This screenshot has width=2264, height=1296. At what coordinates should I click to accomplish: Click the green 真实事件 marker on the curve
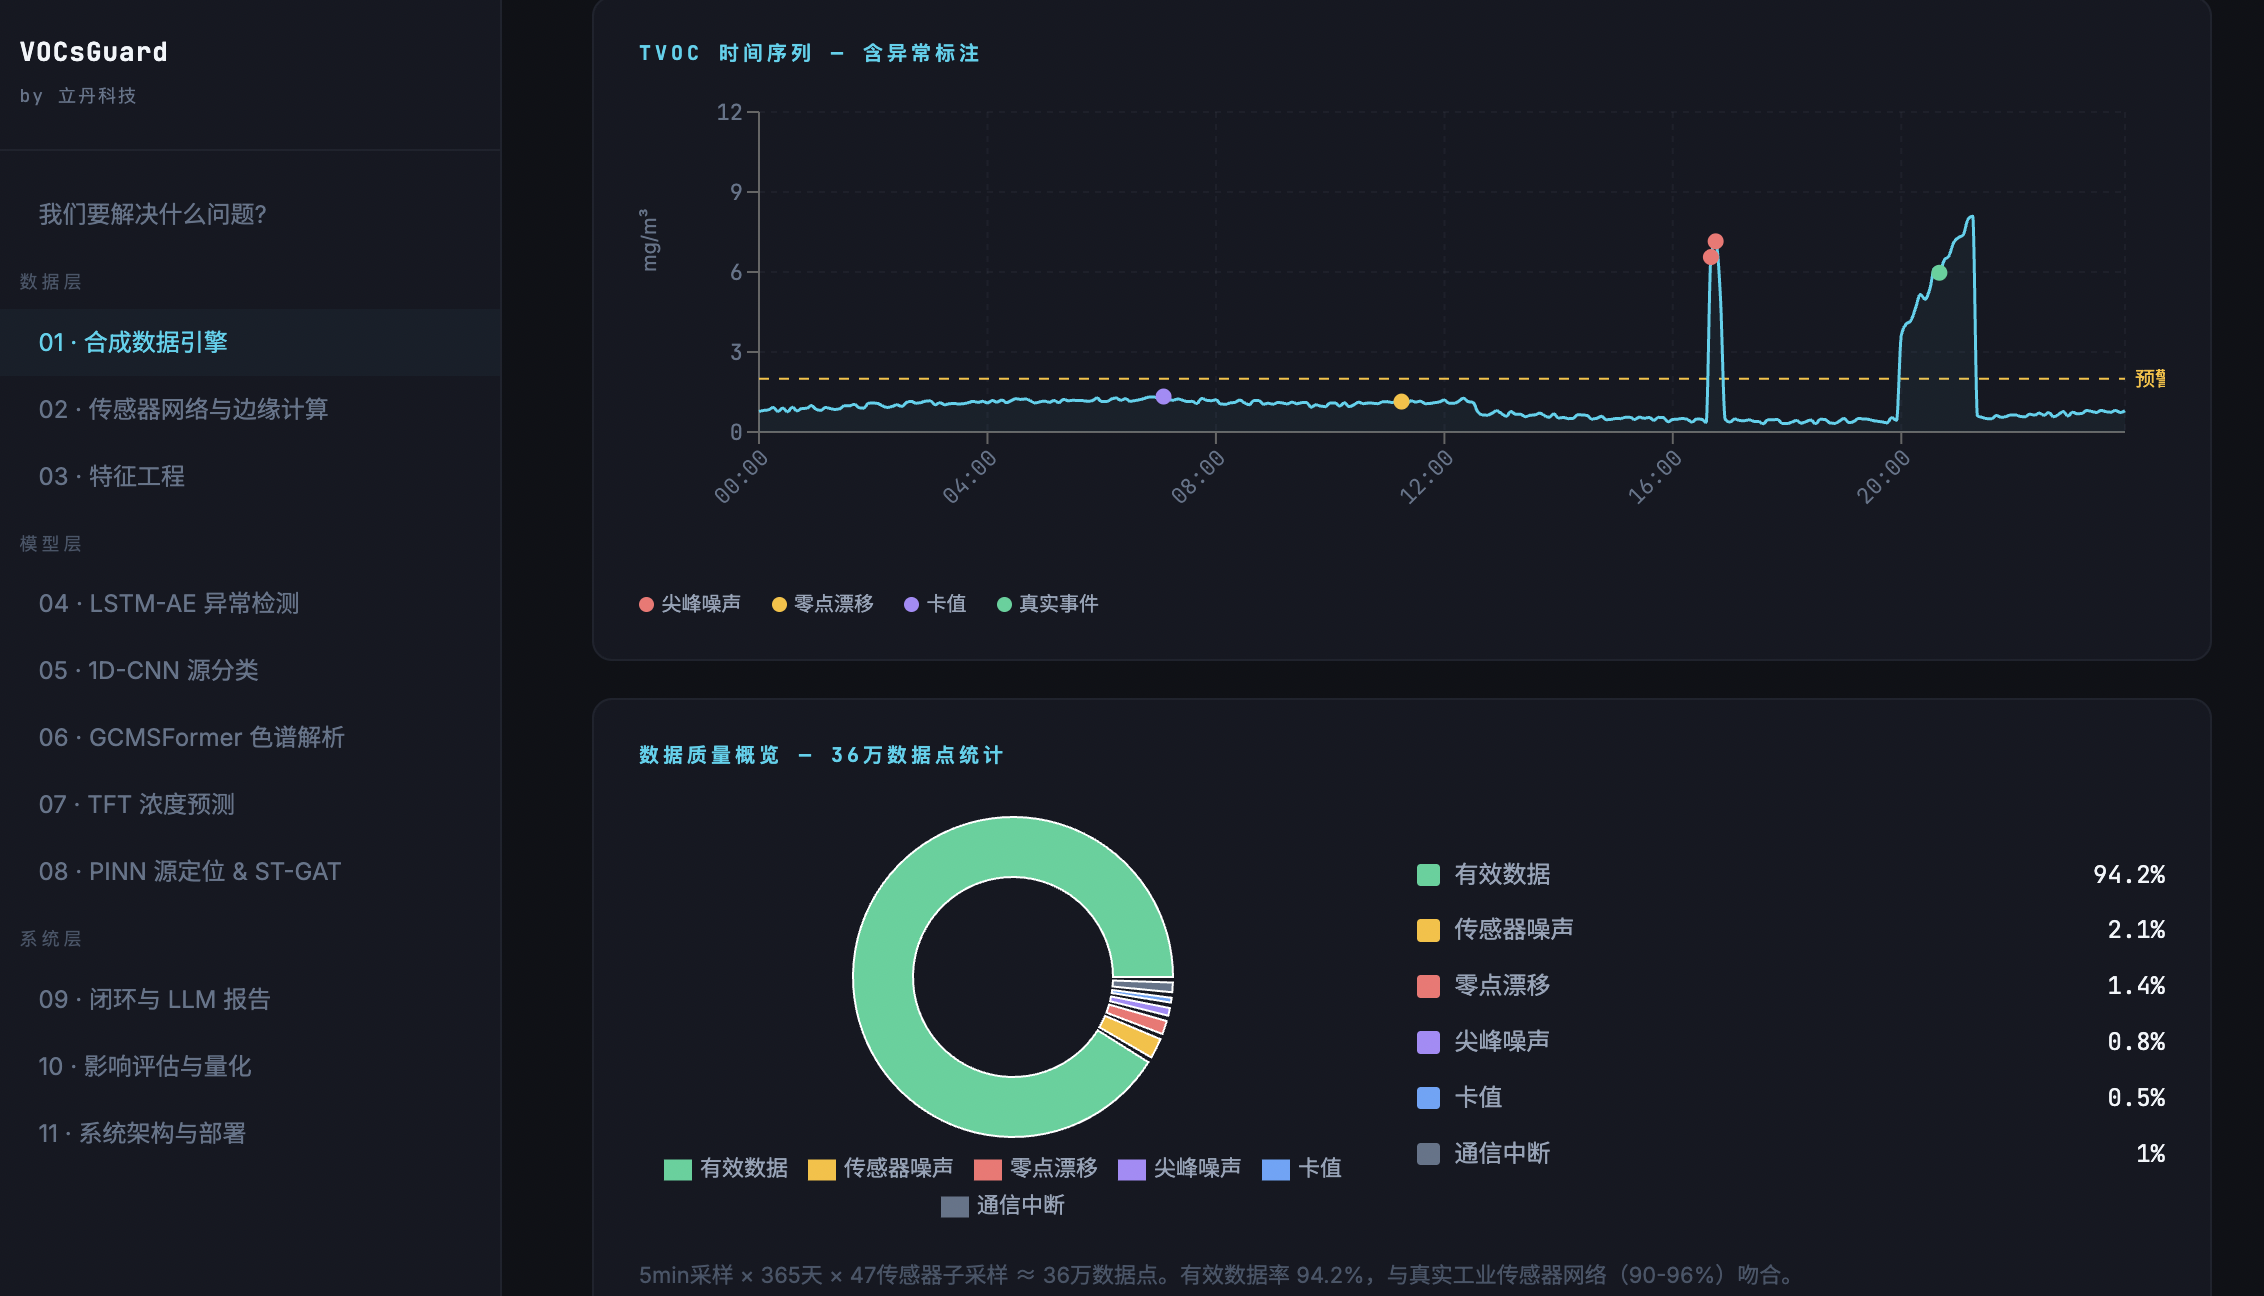pos(1937,273)
